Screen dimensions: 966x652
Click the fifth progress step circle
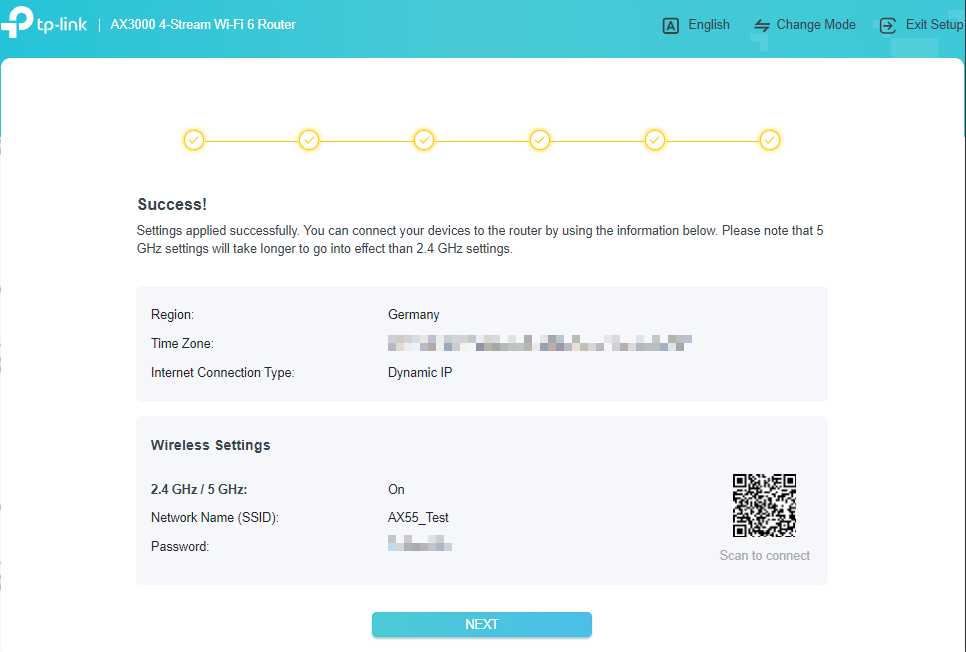(x=655, y=140)
